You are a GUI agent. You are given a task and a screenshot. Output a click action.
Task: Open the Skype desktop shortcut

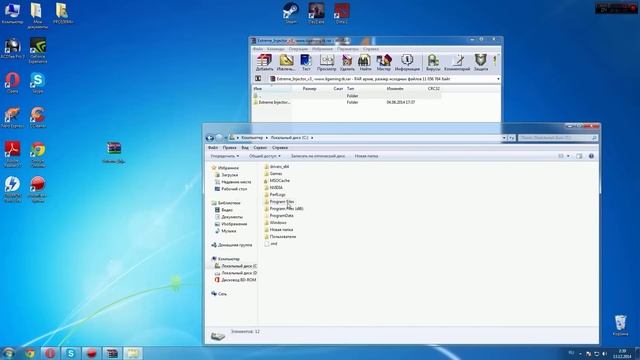point(37,83)
